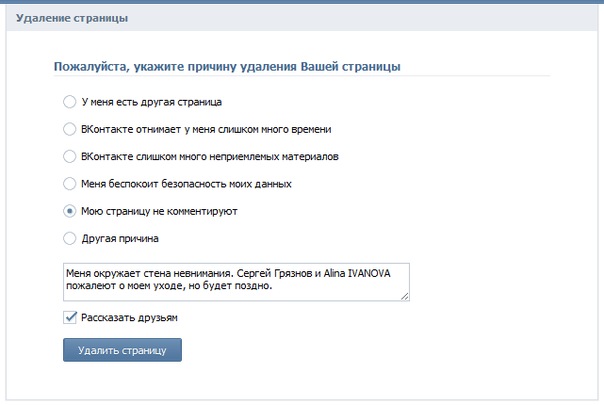
Task: Choose radio circle for 'отнимает слишком много времени'
Action: 69,129
